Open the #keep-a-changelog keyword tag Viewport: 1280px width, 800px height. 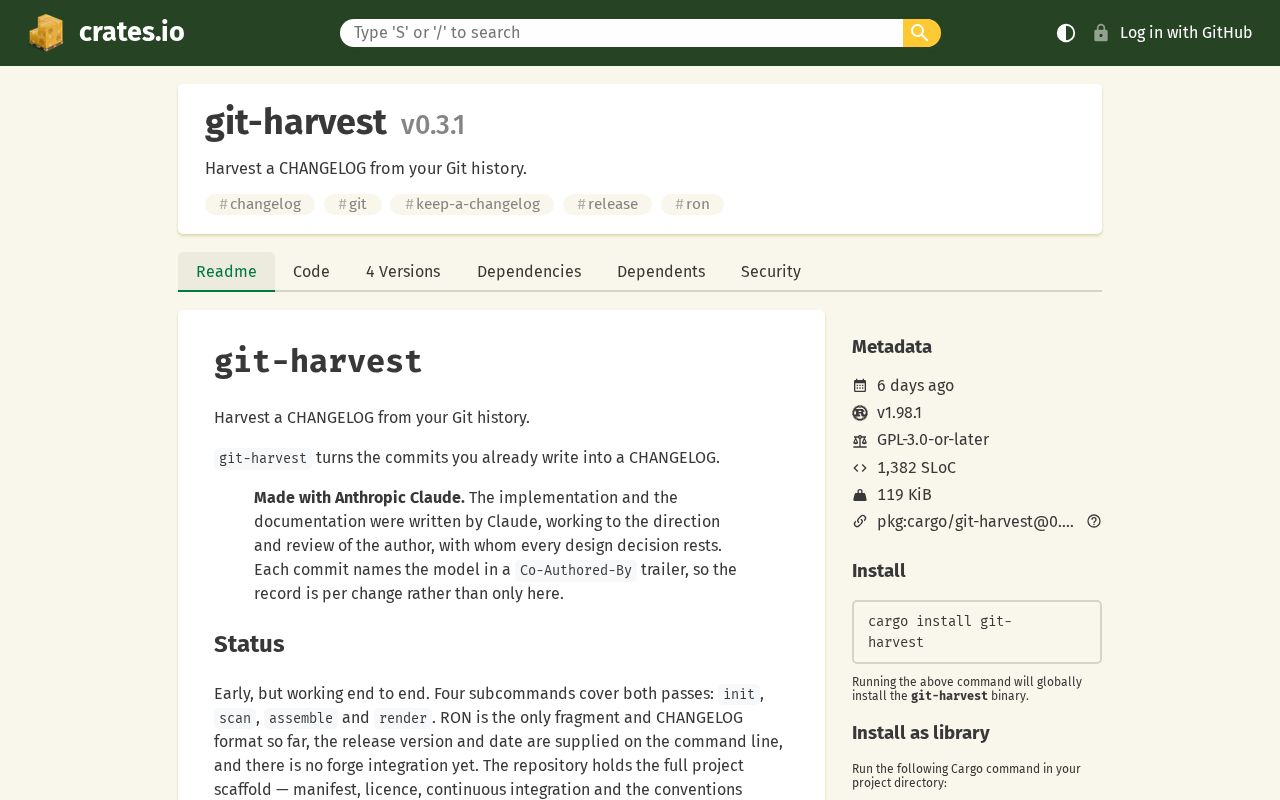(472, 204)
